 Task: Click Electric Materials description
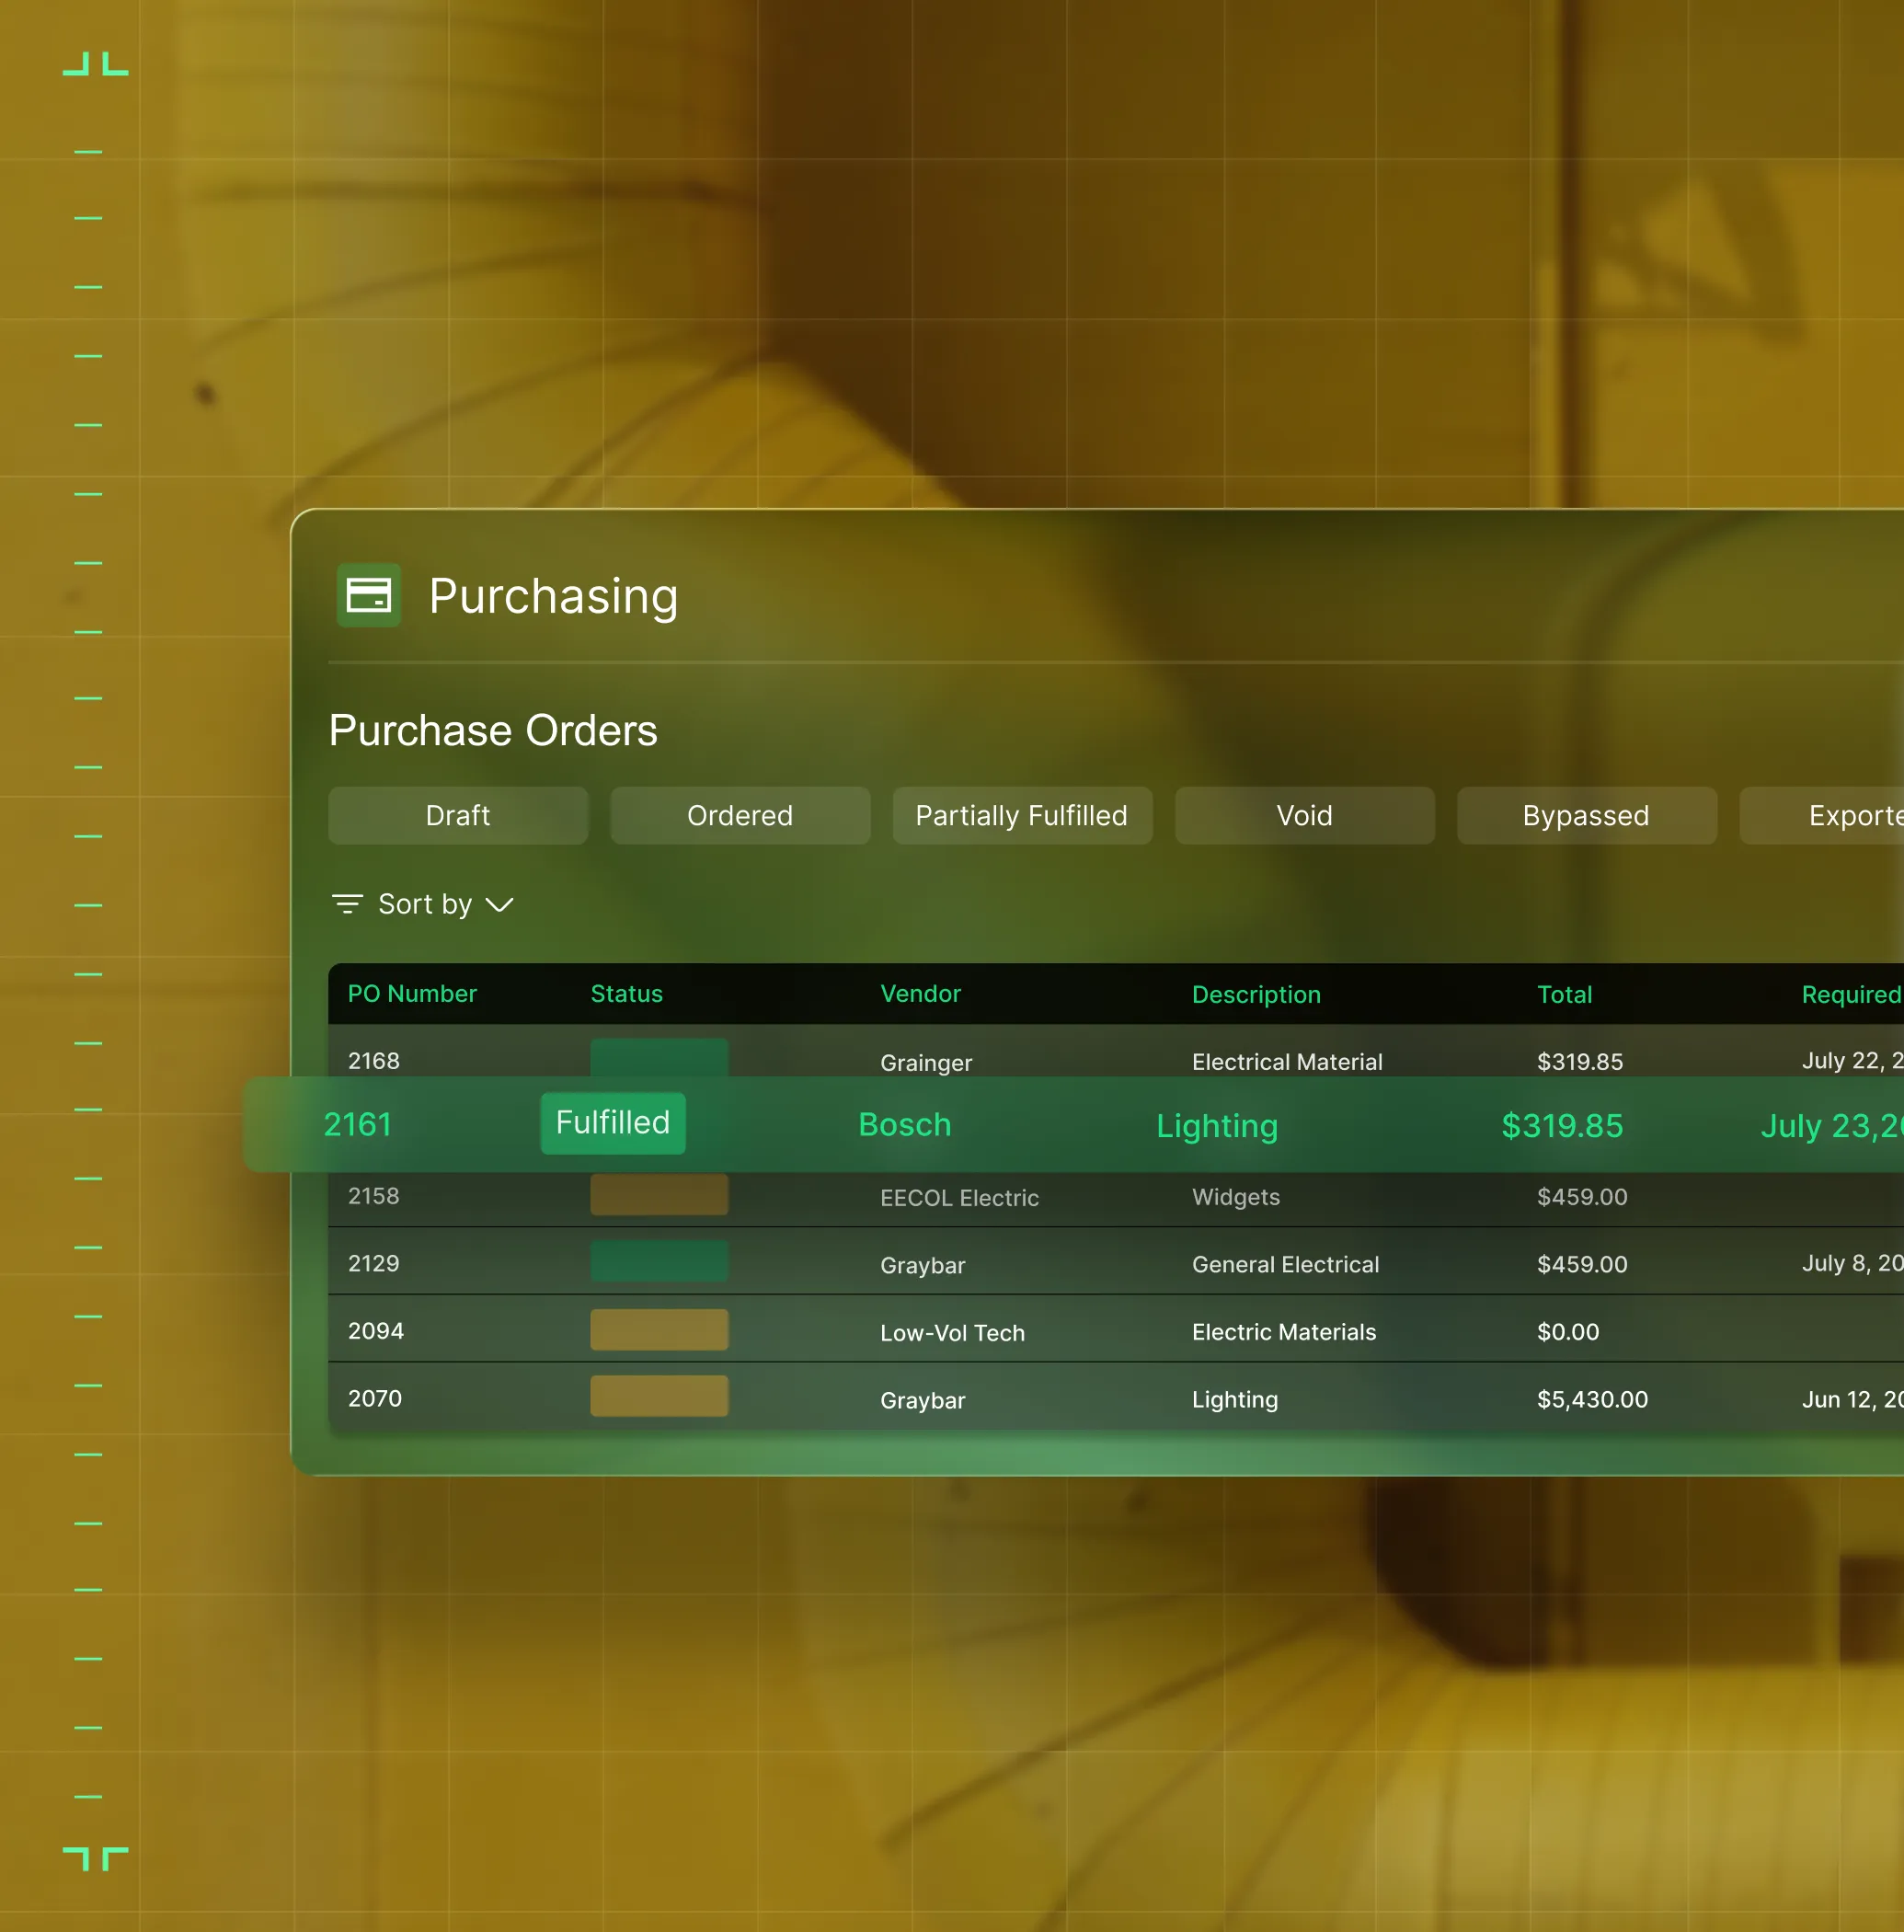(x=1284, y=1332)
